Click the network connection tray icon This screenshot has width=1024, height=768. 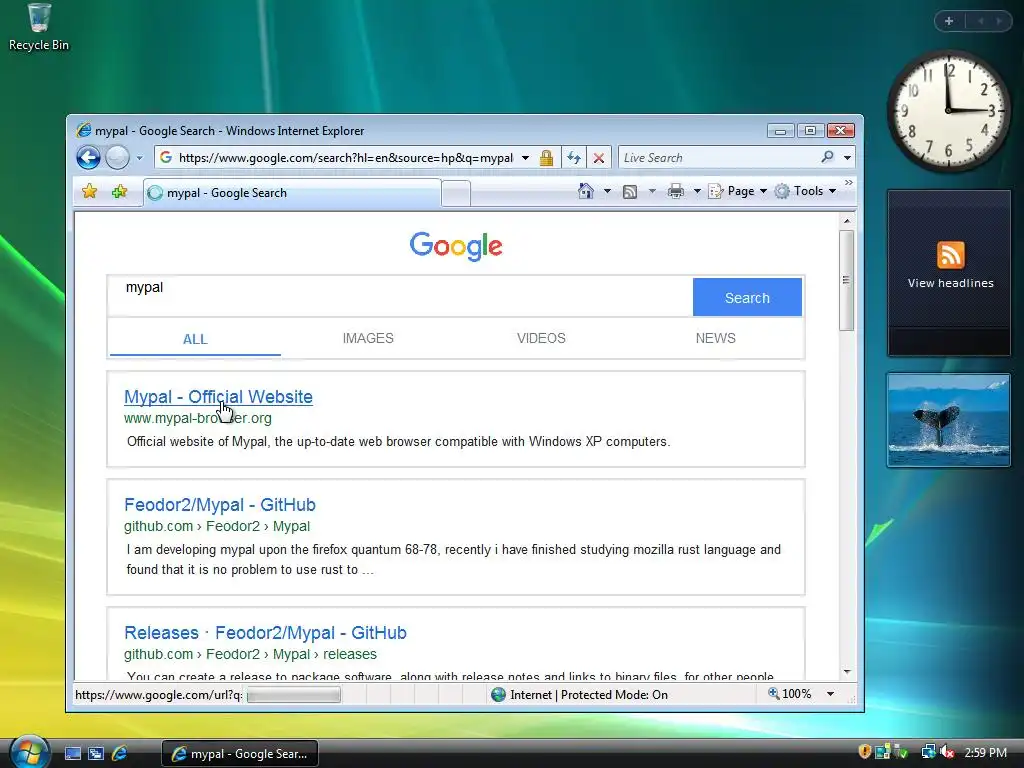pyautogui.click(x=928, y=752)
